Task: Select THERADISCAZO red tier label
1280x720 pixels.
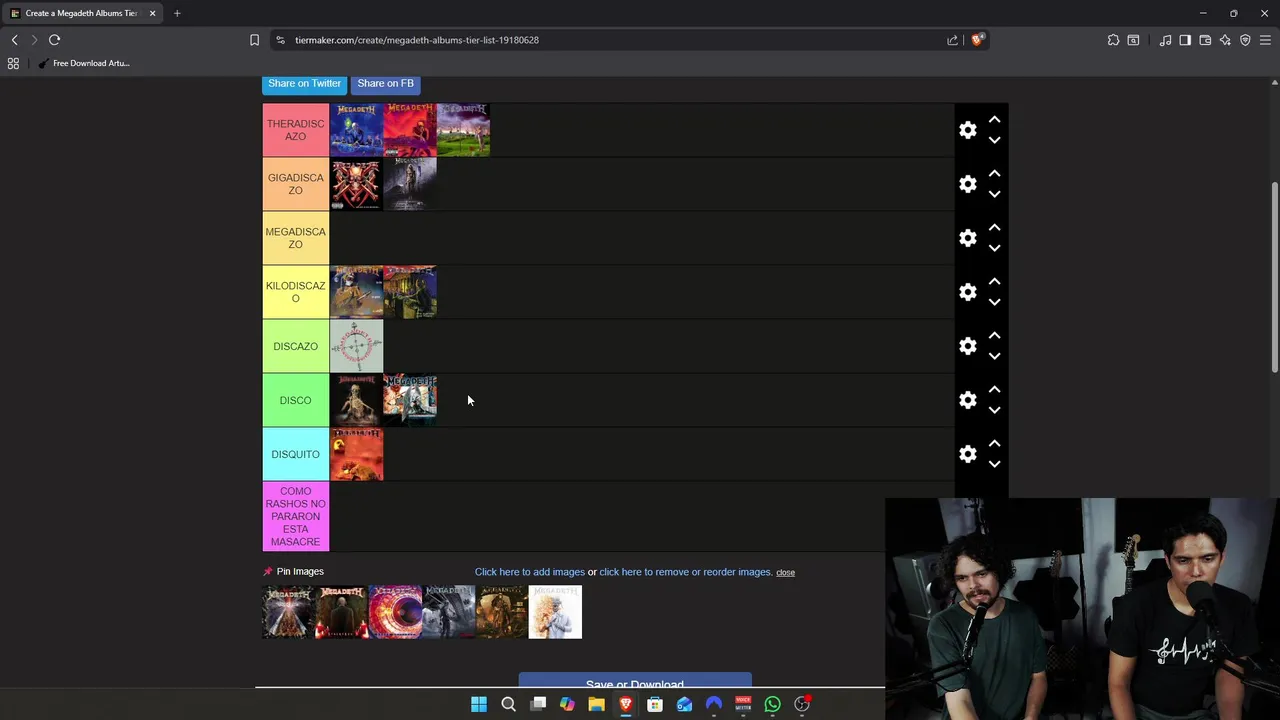Action: [x=296, y=130]
